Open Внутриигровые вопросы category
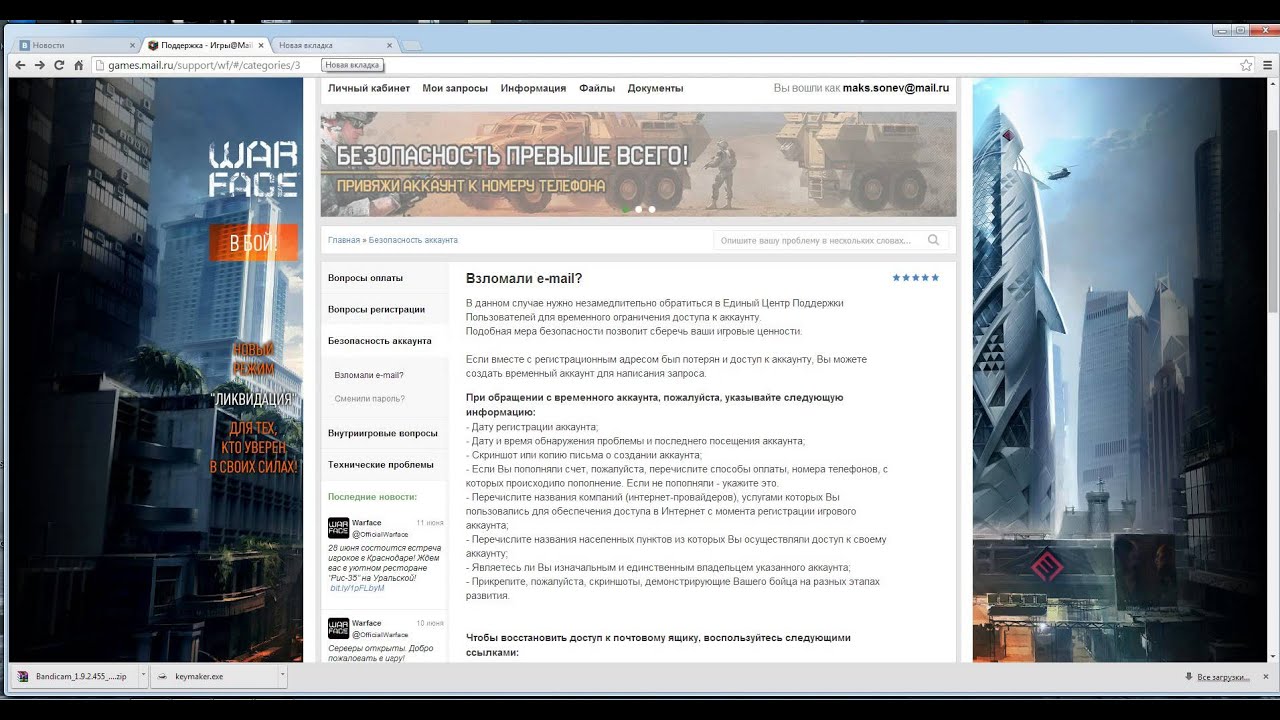 click(384, 433)
